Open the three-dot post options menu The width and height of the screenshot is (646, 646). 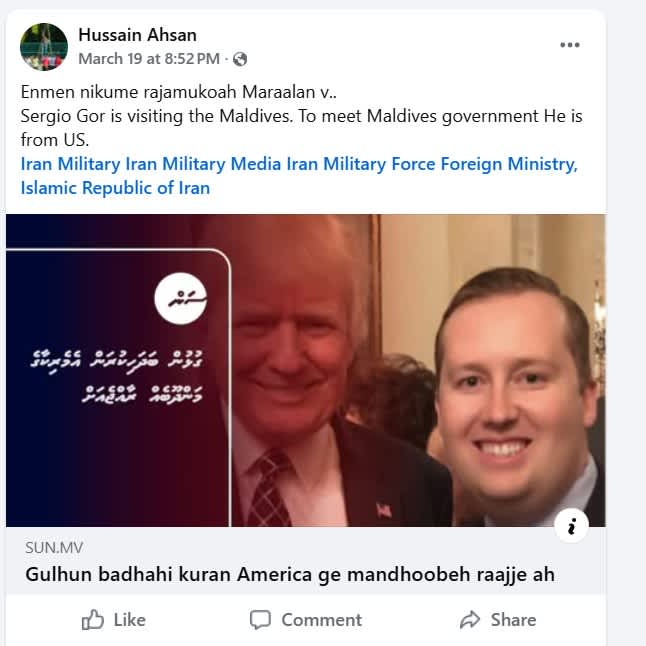click(570, 45)
